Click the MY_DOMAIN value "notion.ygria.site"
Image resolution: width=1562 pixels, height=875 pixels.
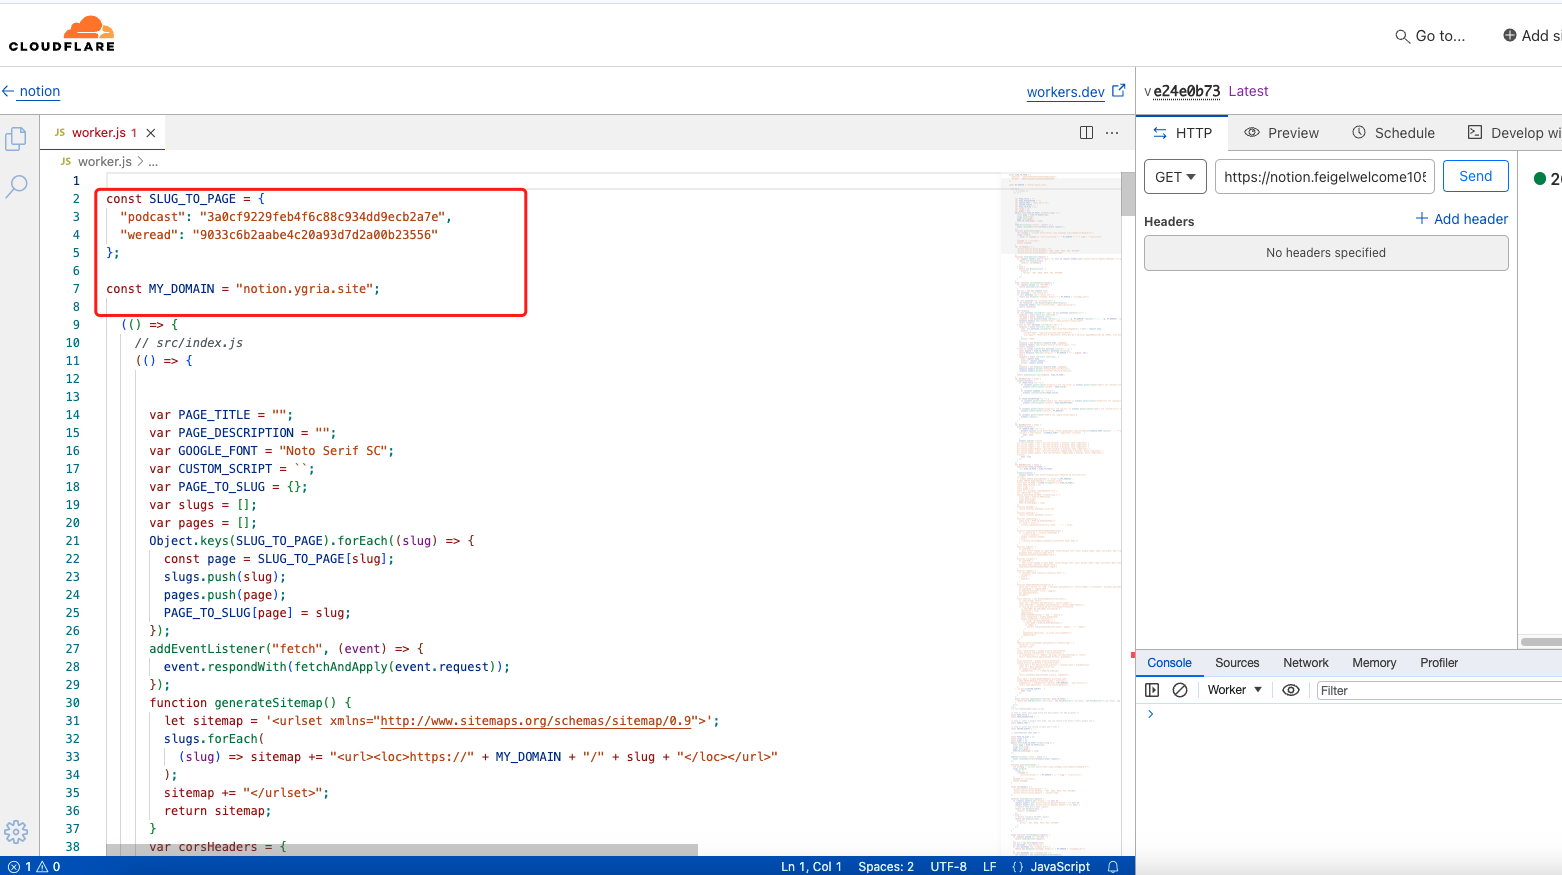307,289
